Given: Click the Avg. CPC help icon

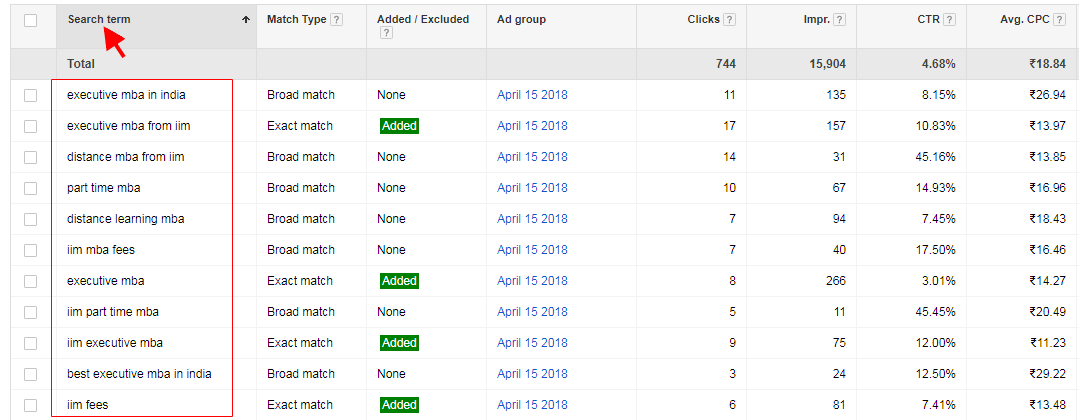Looking at the screenshot, I should (1068, 20).
